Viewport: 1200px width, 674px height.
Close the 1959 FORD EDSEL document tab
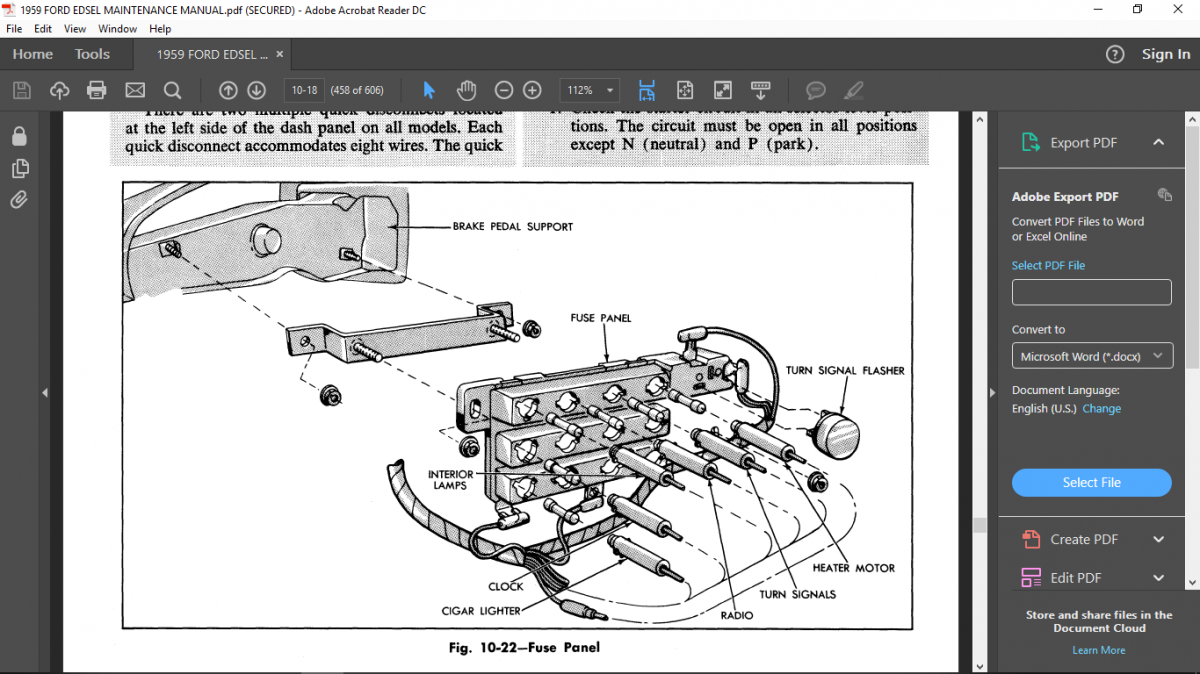tap(280, 54)
